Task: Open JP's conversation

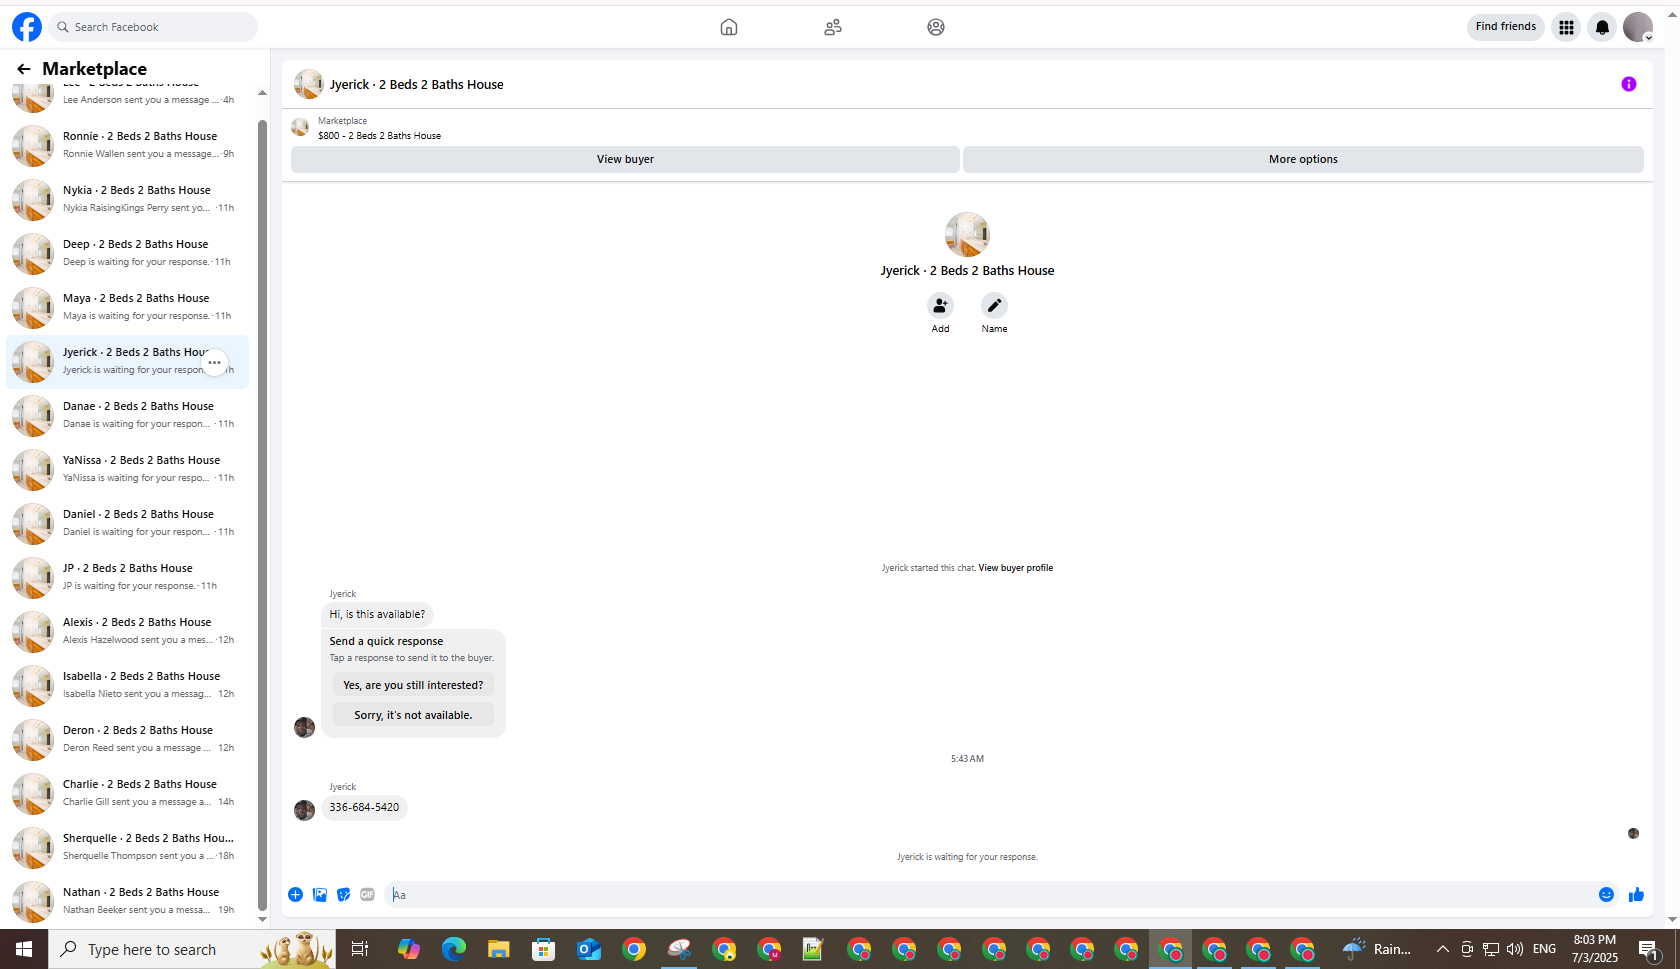Action: point(128,577)
